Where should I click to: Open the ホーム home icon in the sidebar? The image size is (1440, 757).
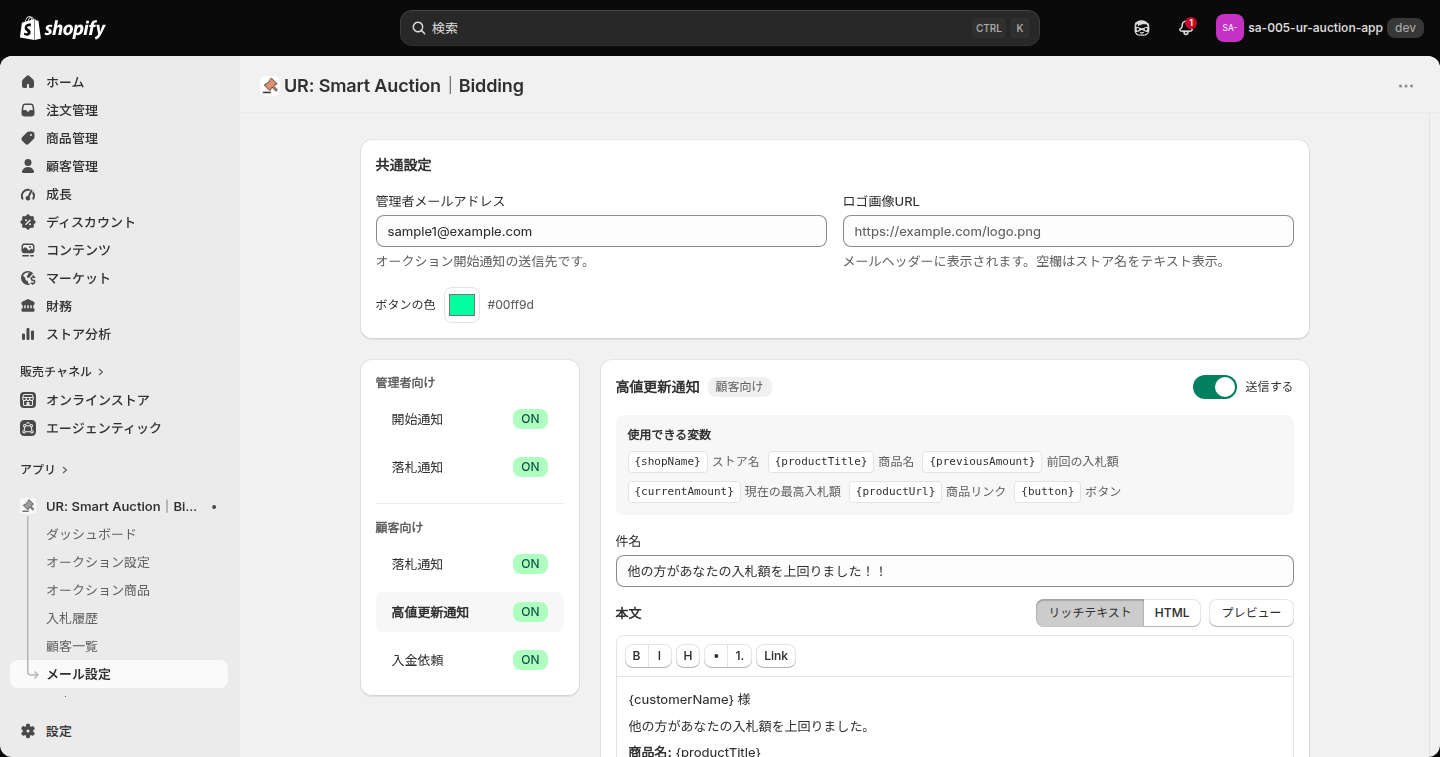click(x=28, y=82)
